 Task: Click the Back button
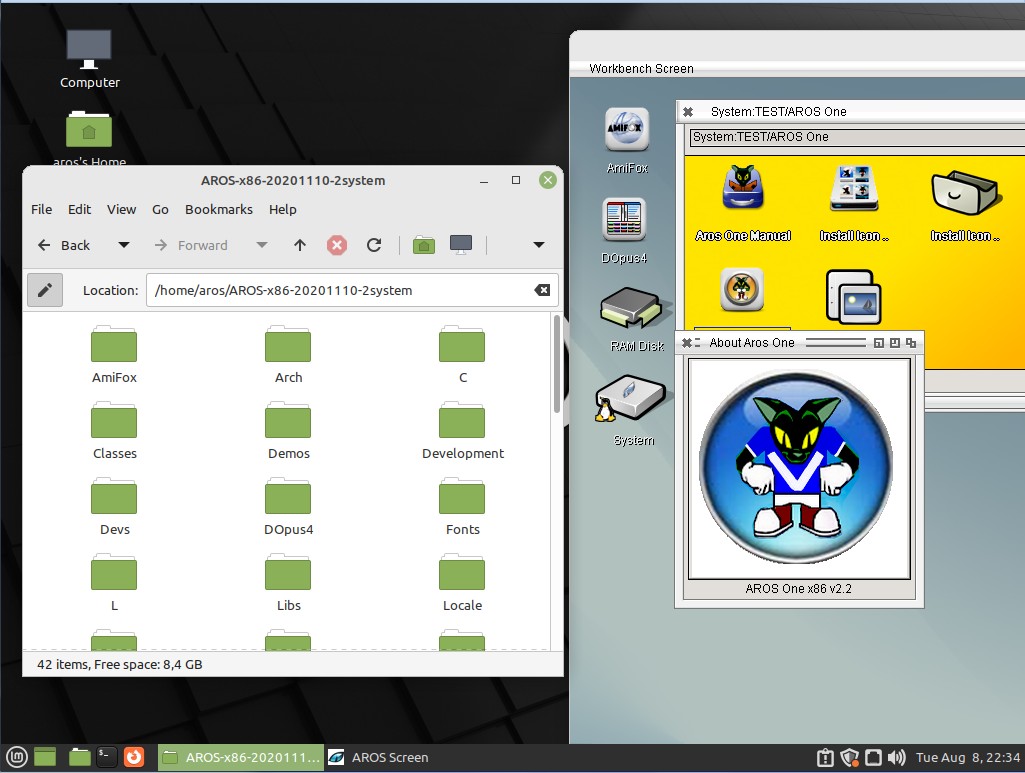(65, 245)
